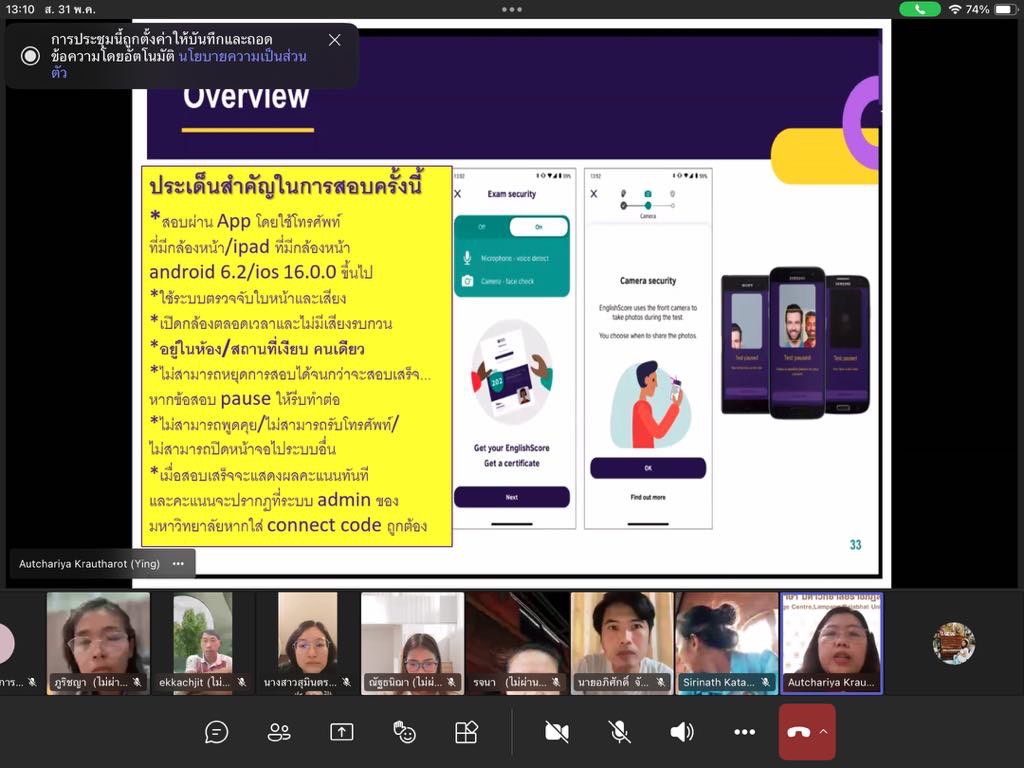The image size is (1024, 768).
Task: Unmute the microphone
Action: point(619,732)
